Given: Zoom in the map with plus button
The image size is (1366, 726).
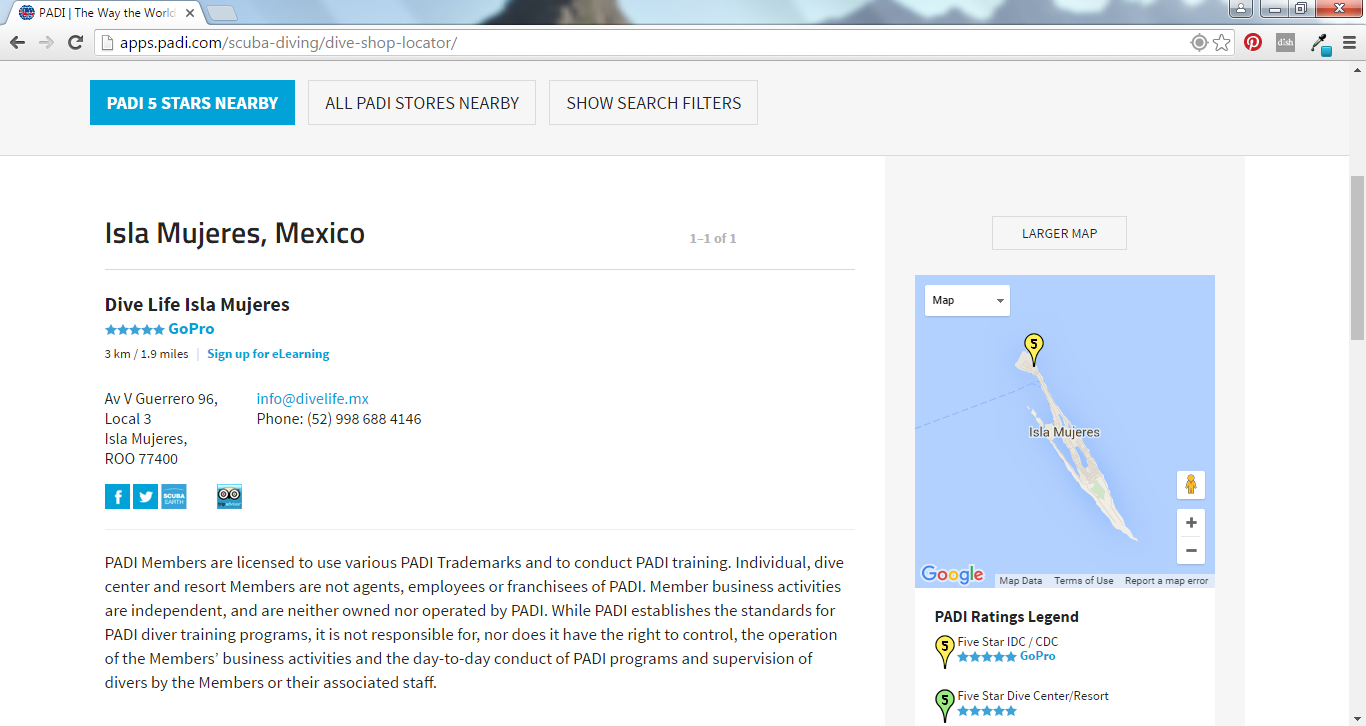Looking at the screenshot, I should [1191, 523].
